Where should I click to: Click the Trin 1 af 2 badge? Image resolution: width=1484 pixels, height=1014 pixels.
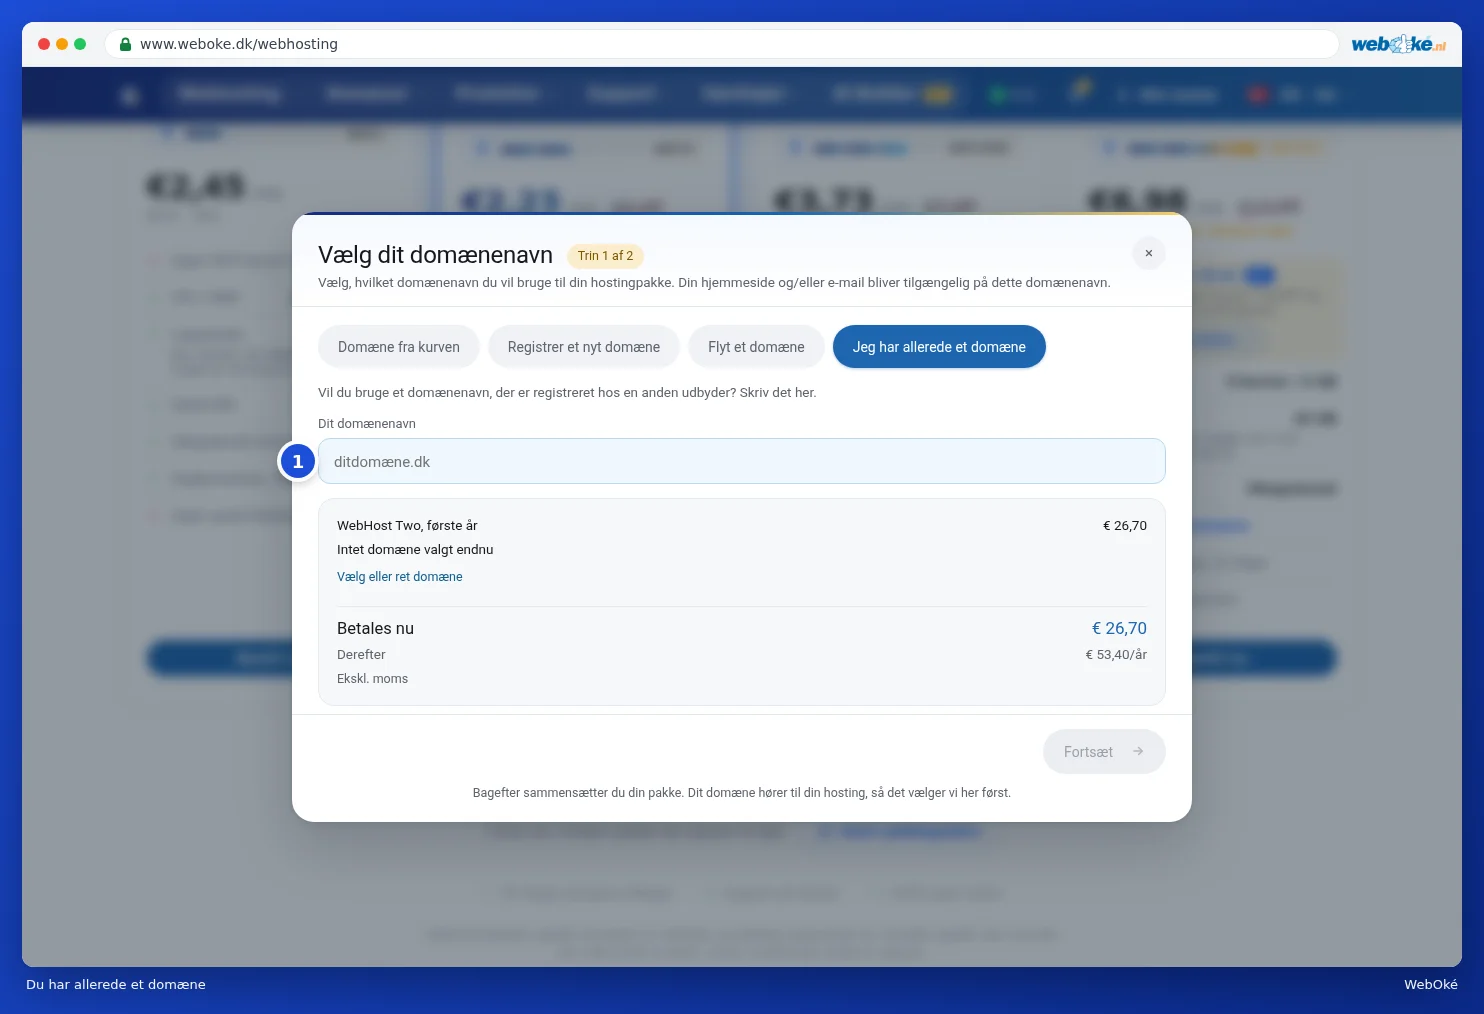tap(605, 256)
